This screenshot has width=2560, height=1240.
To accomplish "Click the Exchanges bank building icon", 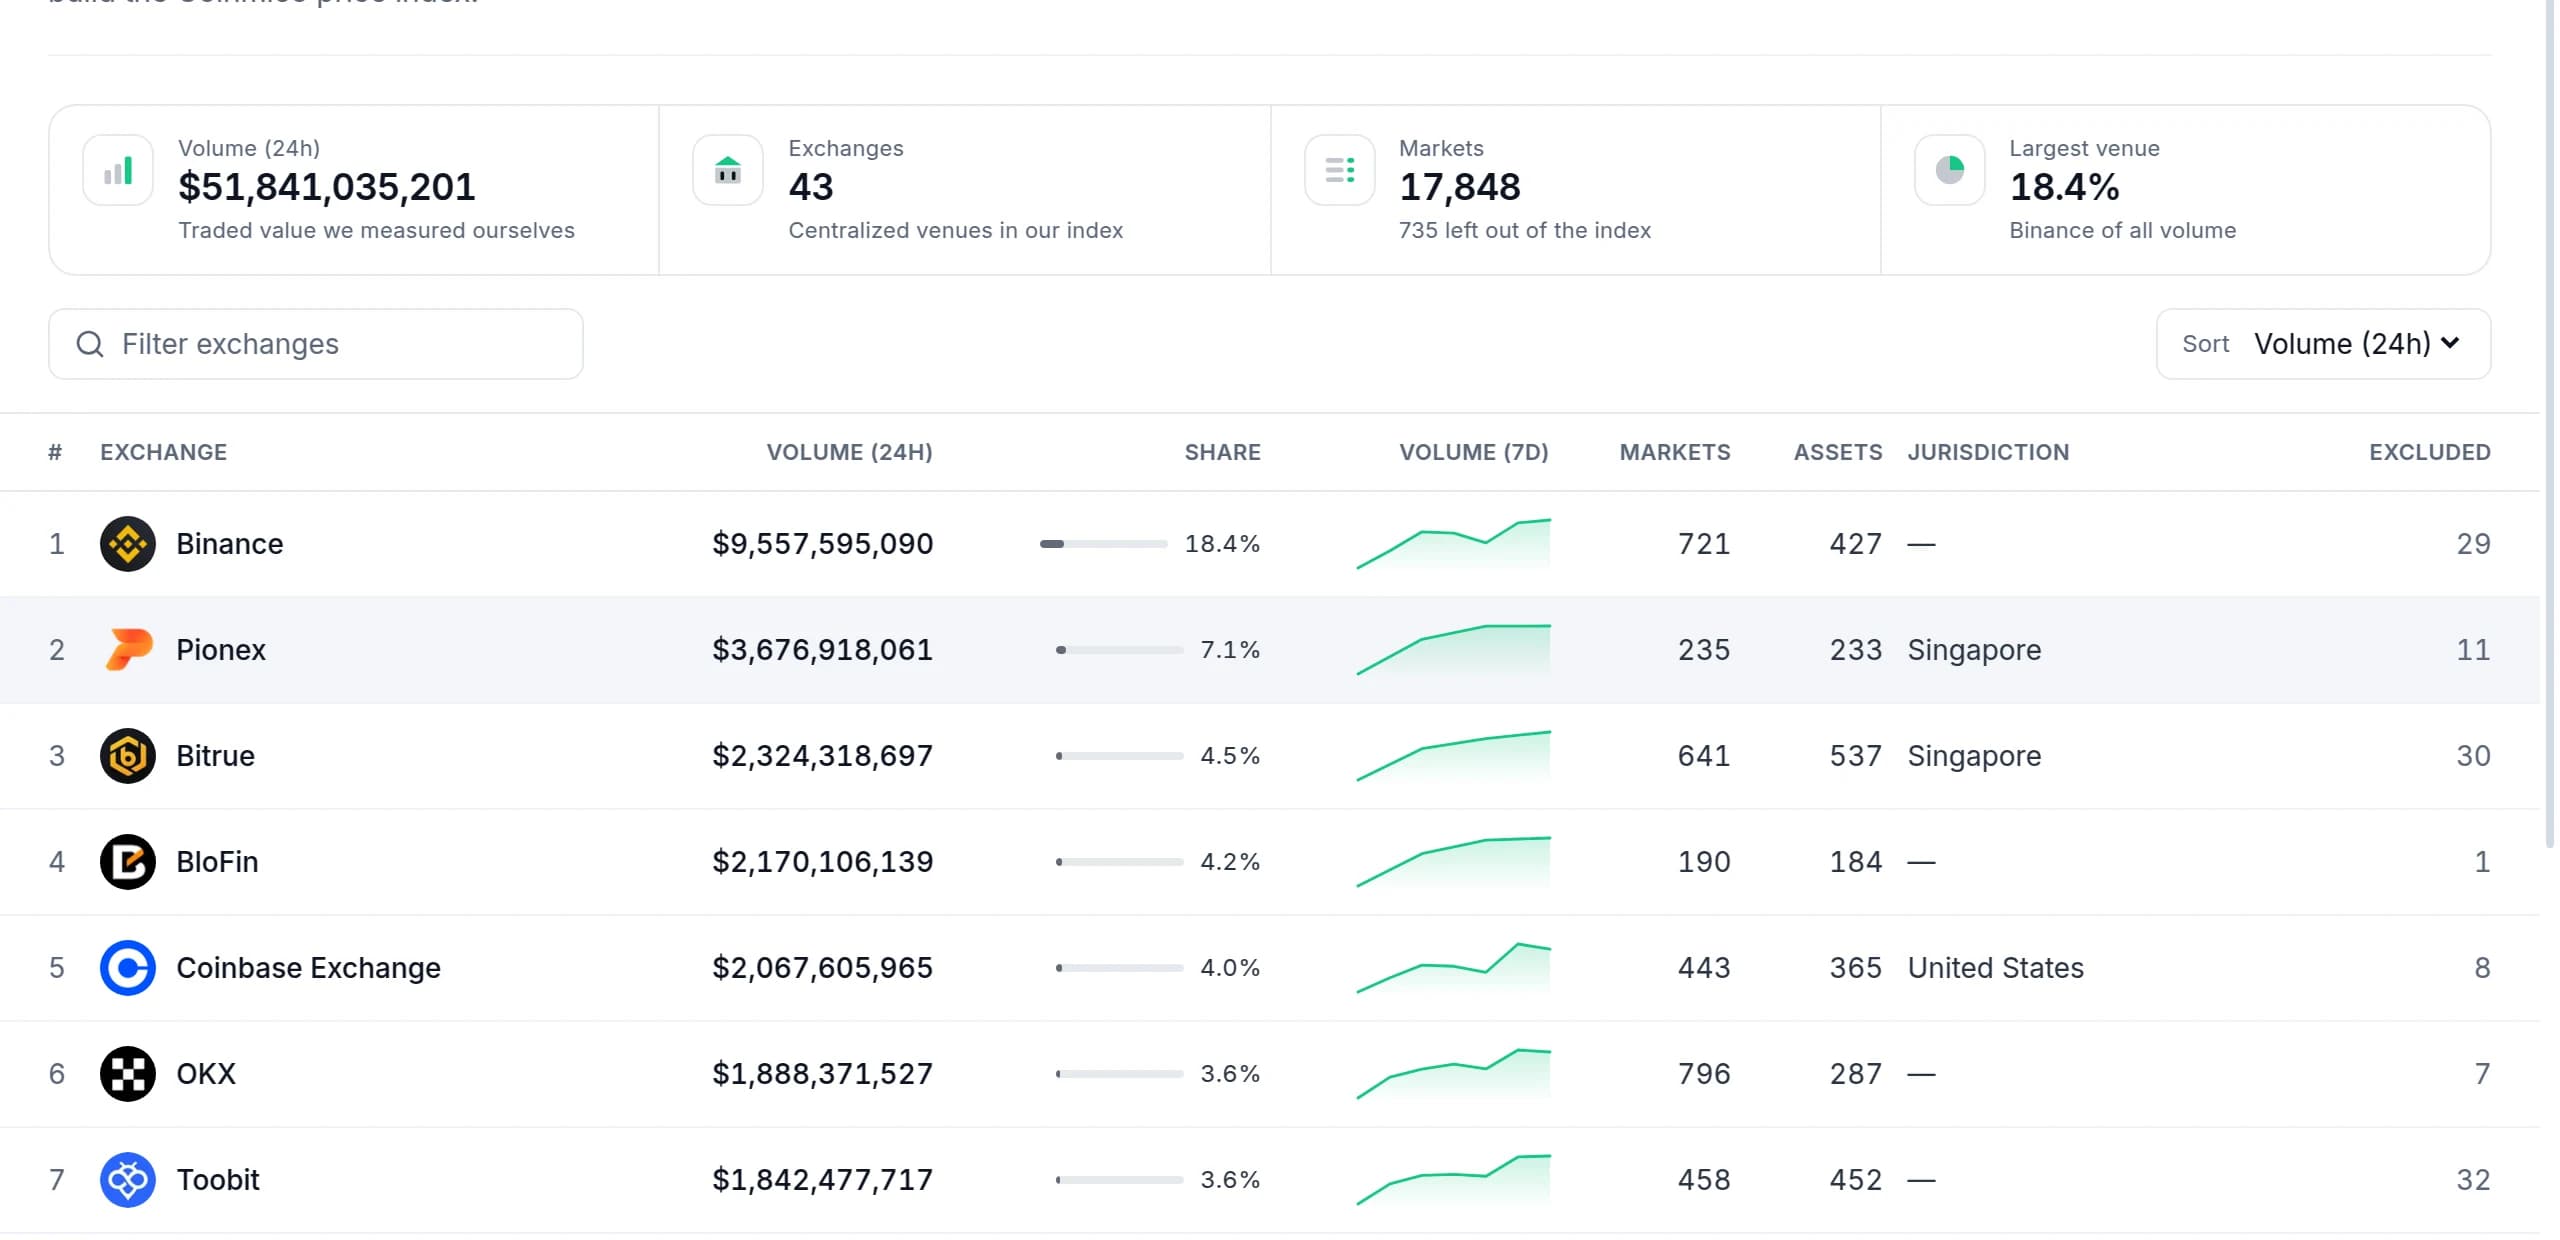I will point(728,170).
